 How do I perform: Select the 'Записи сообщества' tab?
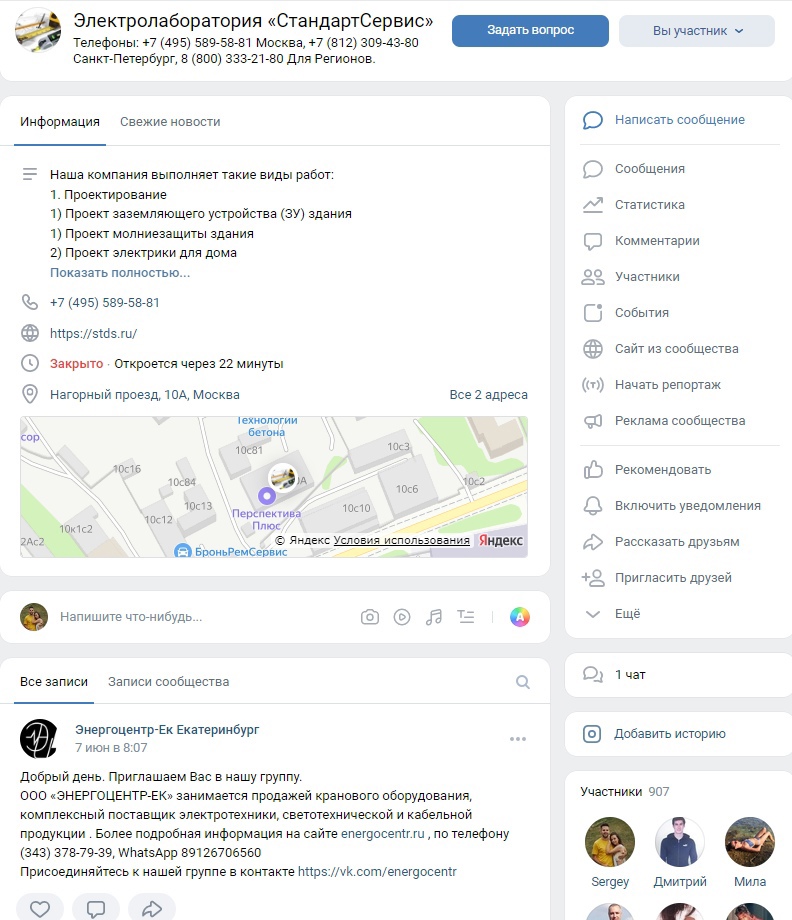168,682
